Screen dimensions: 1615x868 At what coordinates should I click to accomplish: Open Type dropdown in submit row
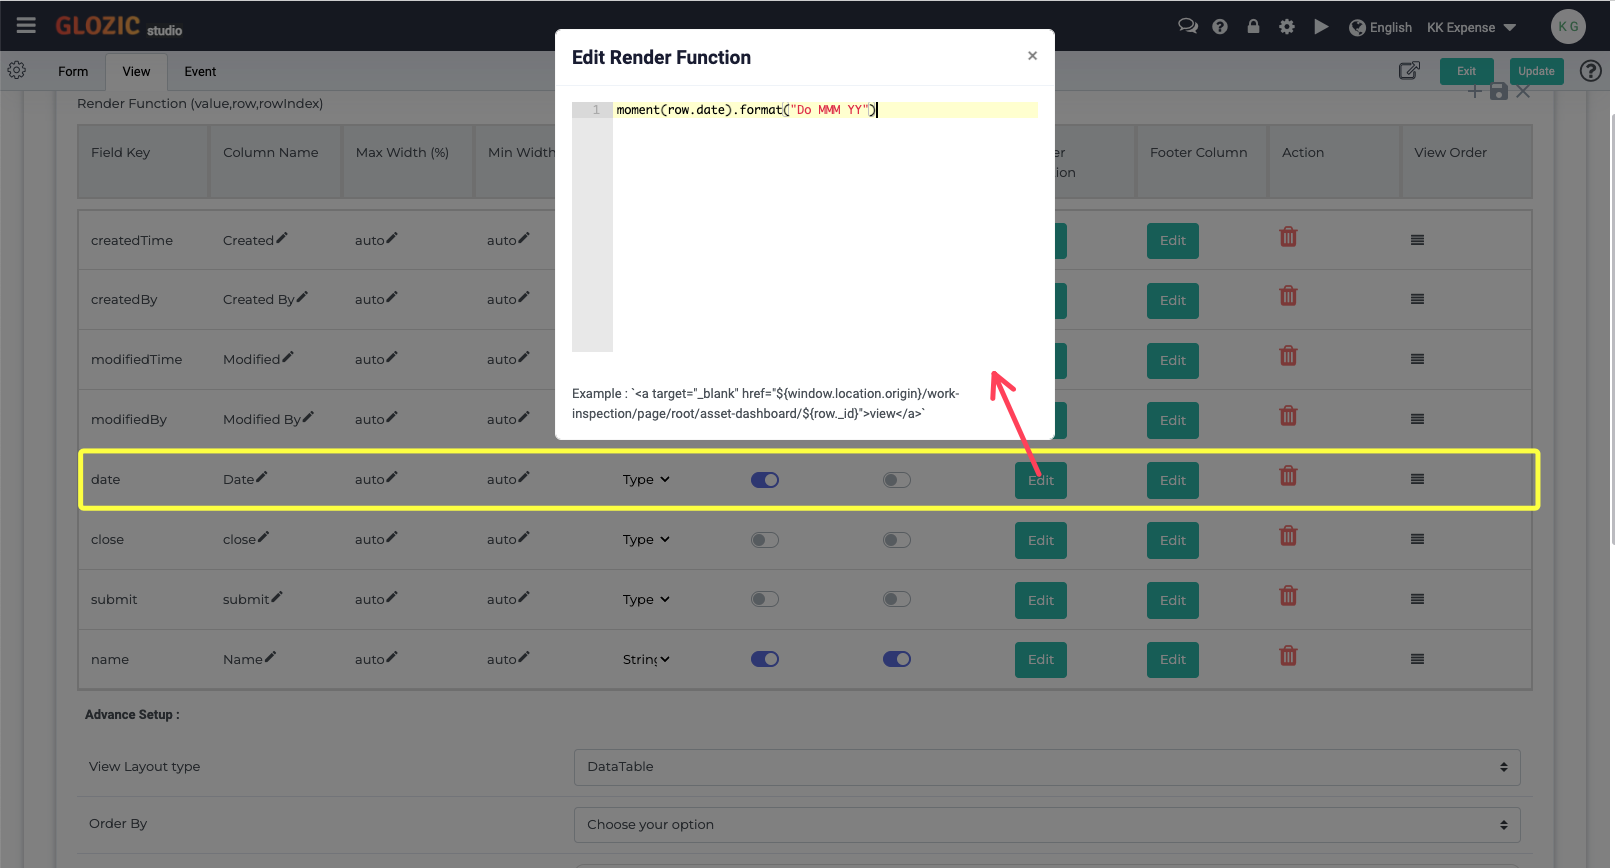646,600
